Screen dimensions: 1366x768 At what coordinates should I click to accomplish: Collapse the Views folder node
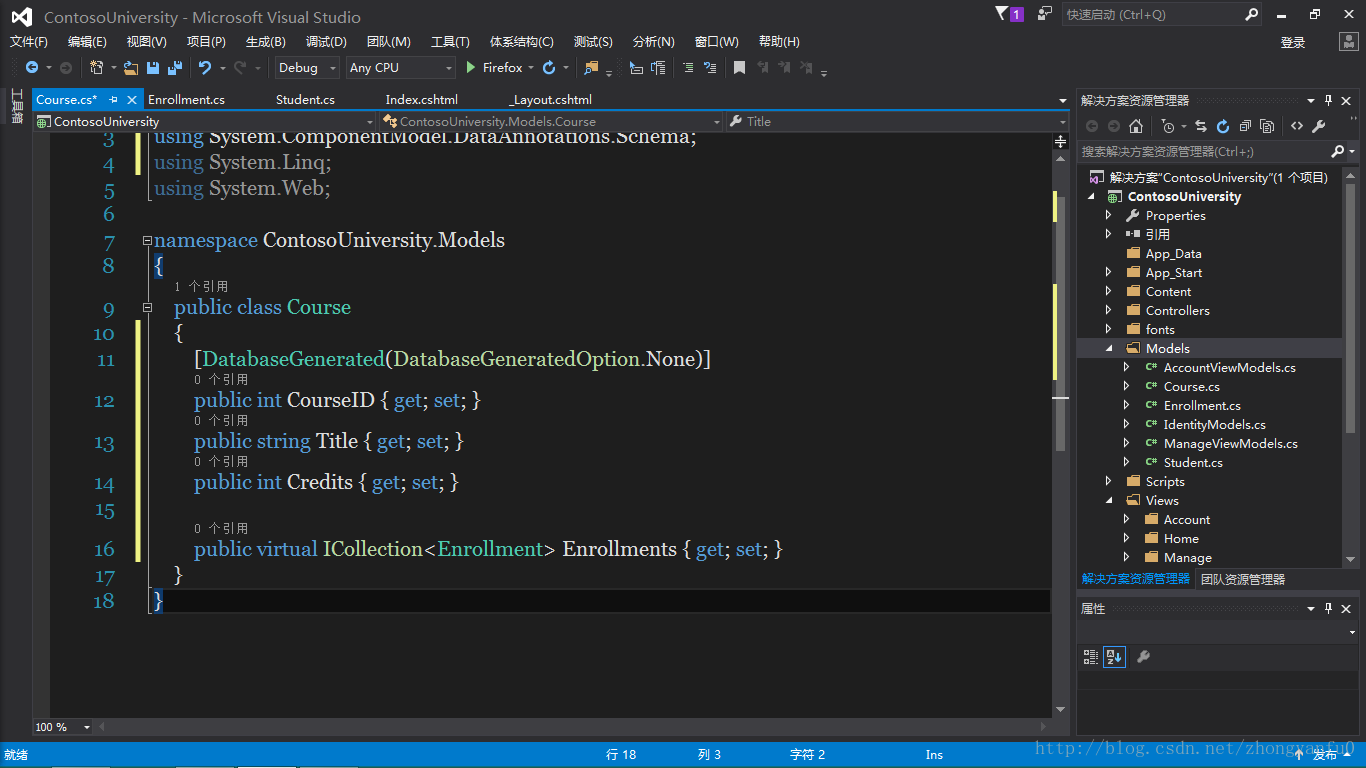pos(1108,500)
